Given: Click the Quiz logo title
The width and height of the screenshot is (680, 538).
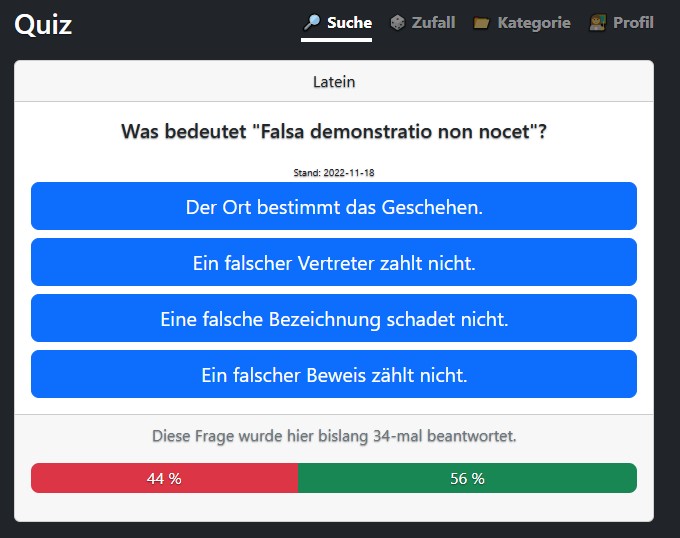Looking at the screenshot, I should (43, 24).
